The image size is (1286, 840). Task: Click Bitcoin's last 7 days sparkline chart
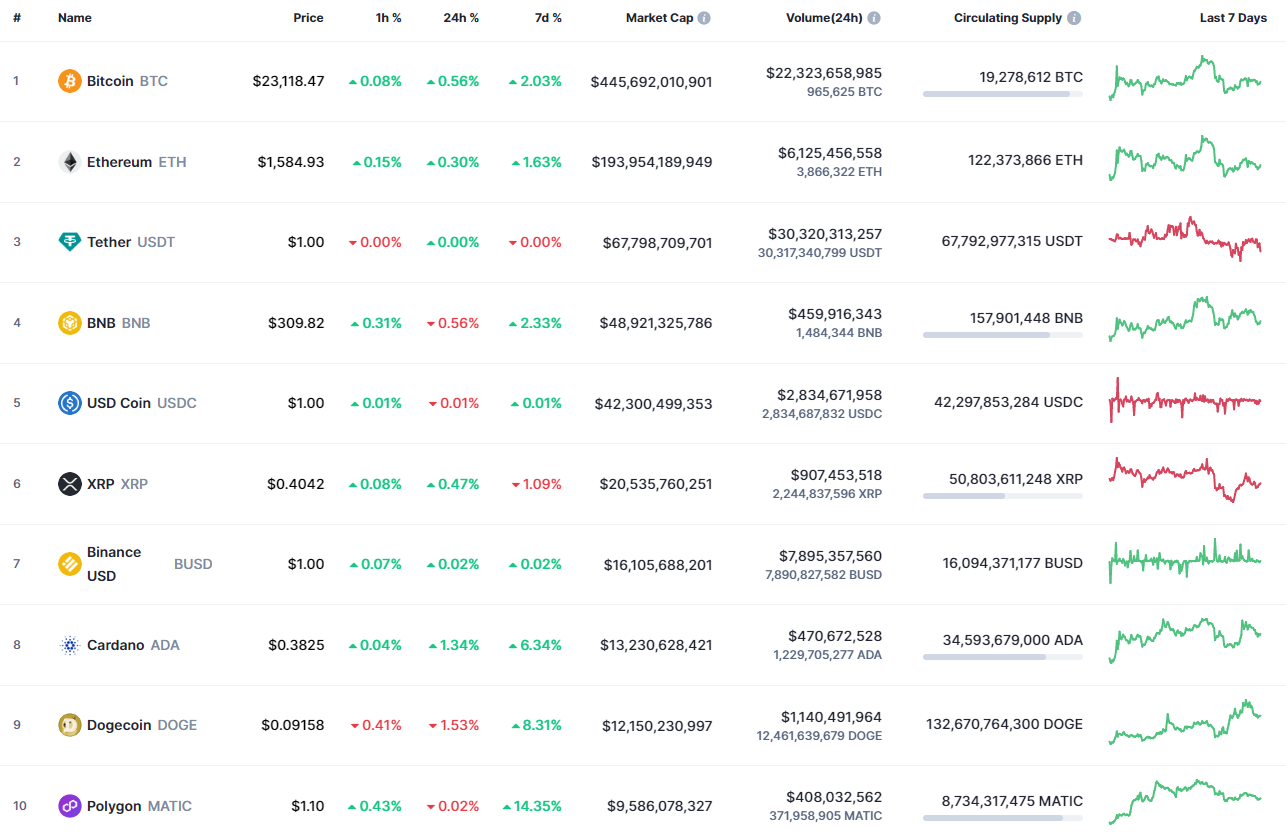[x=1184, y=78]
